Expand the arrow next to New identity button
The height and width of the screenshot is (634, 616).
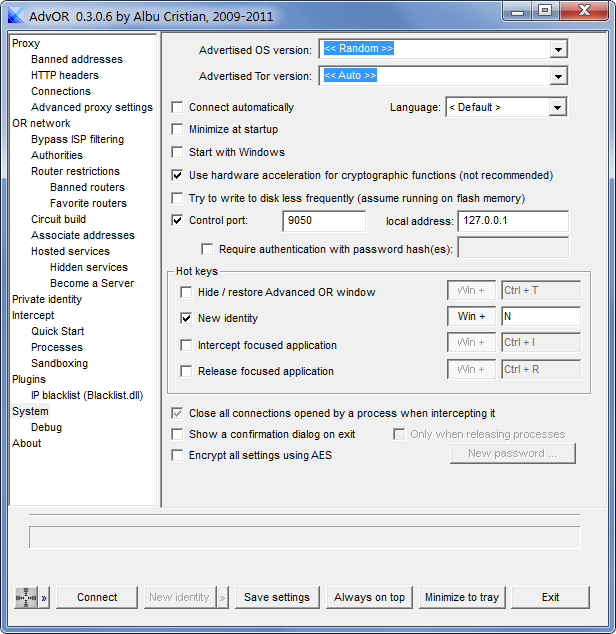[222, 597]
